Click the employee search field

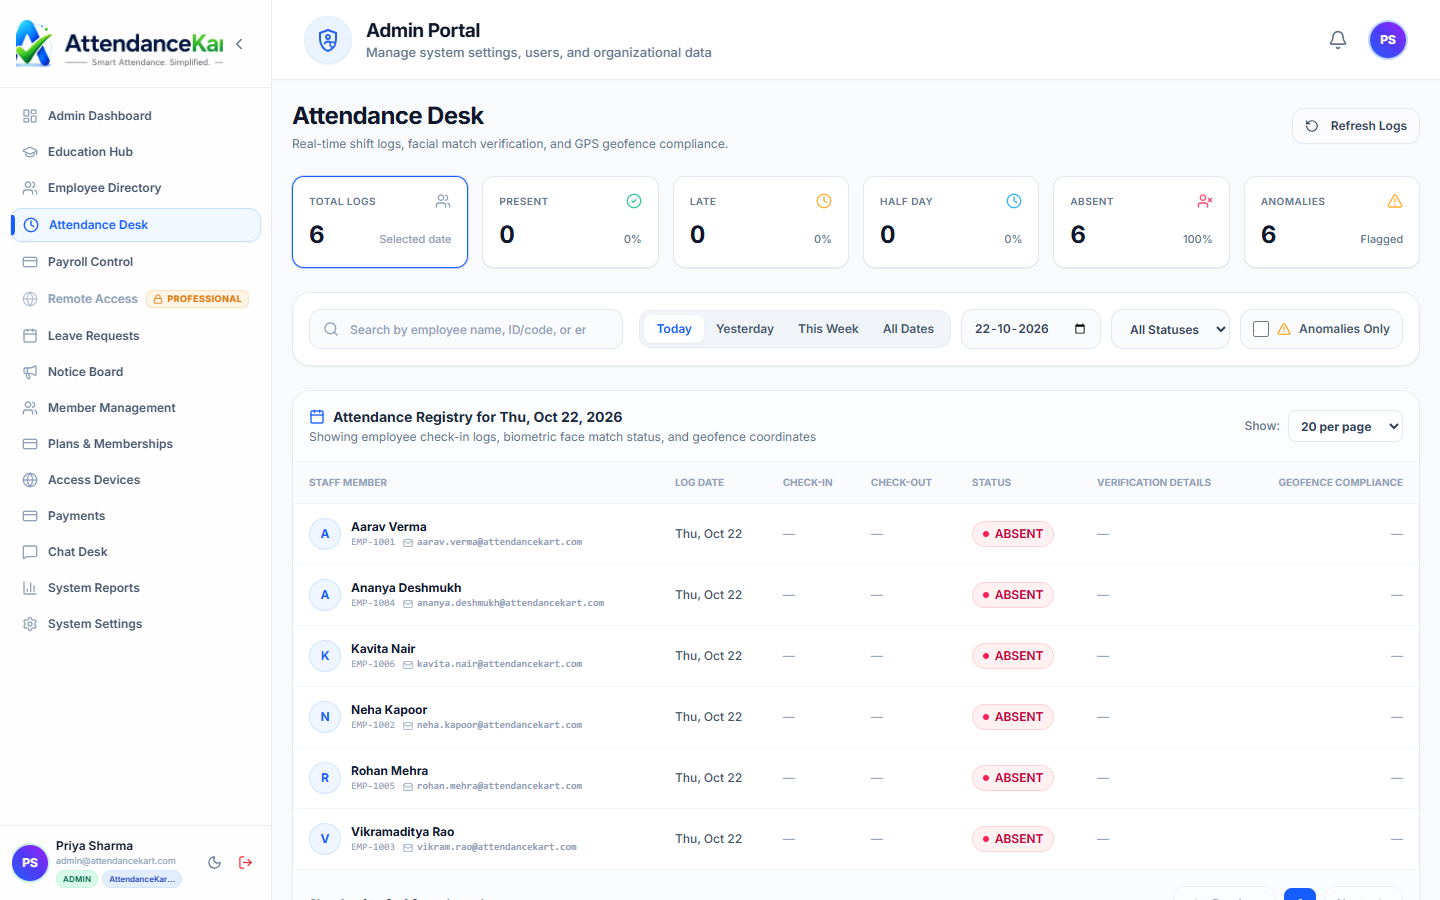point(466,329)
